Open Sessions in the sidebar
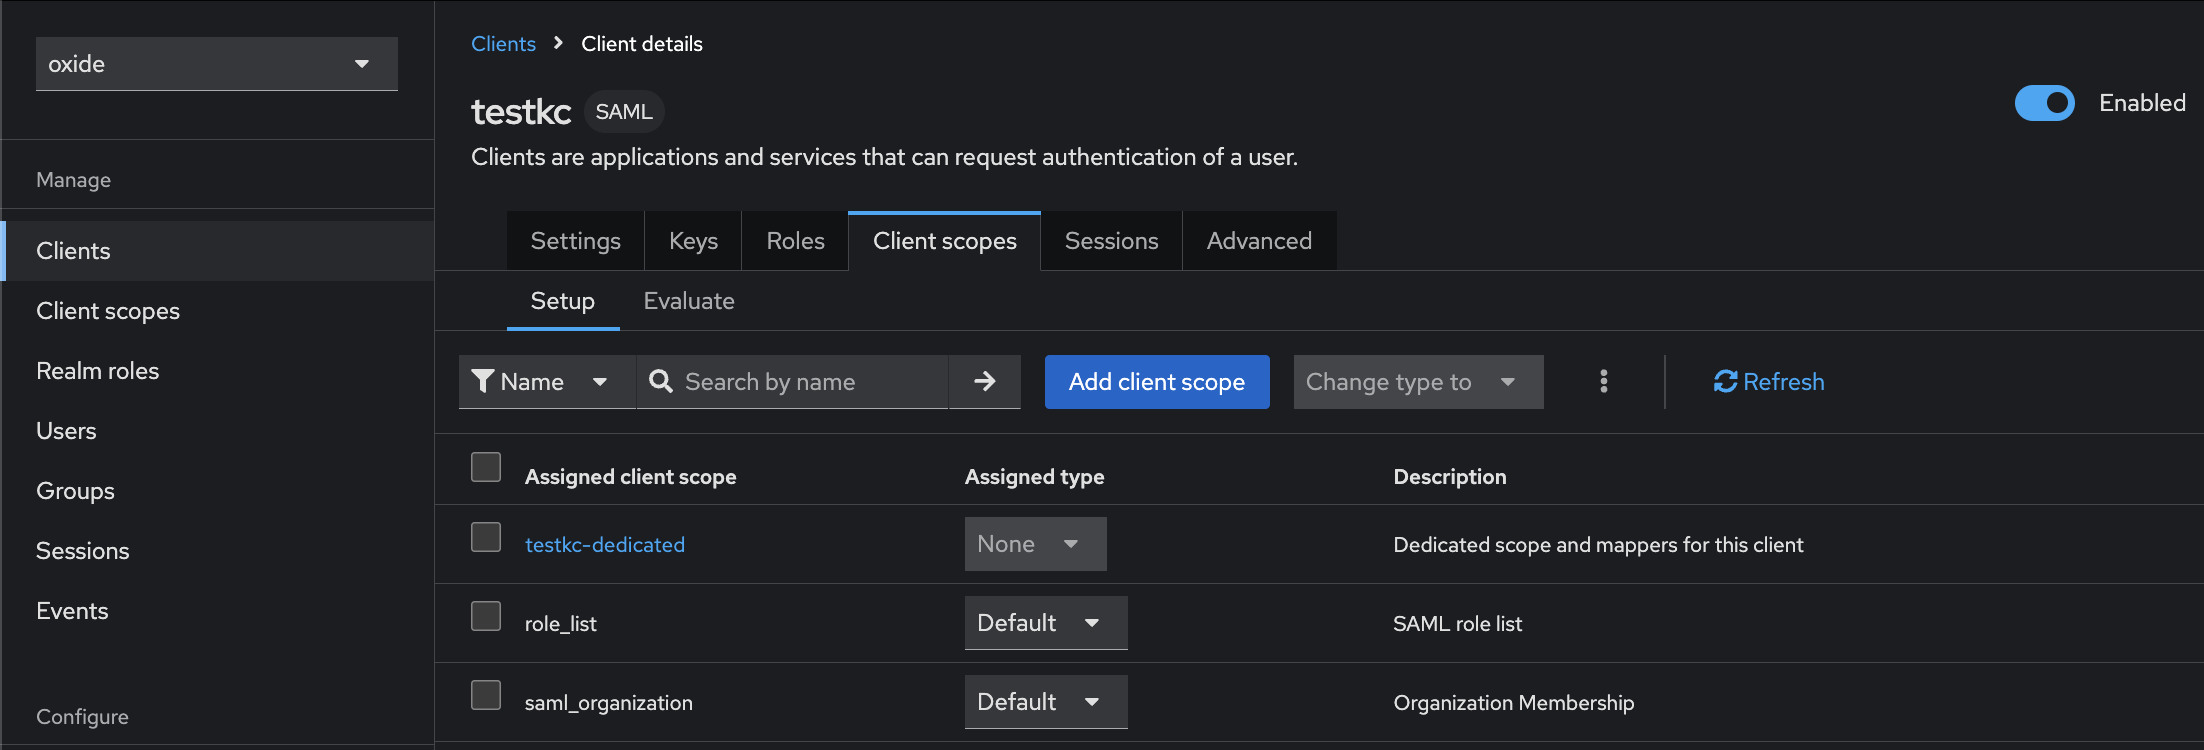The height and width of the screenshot is (750, 2204). tap(218, 551)
